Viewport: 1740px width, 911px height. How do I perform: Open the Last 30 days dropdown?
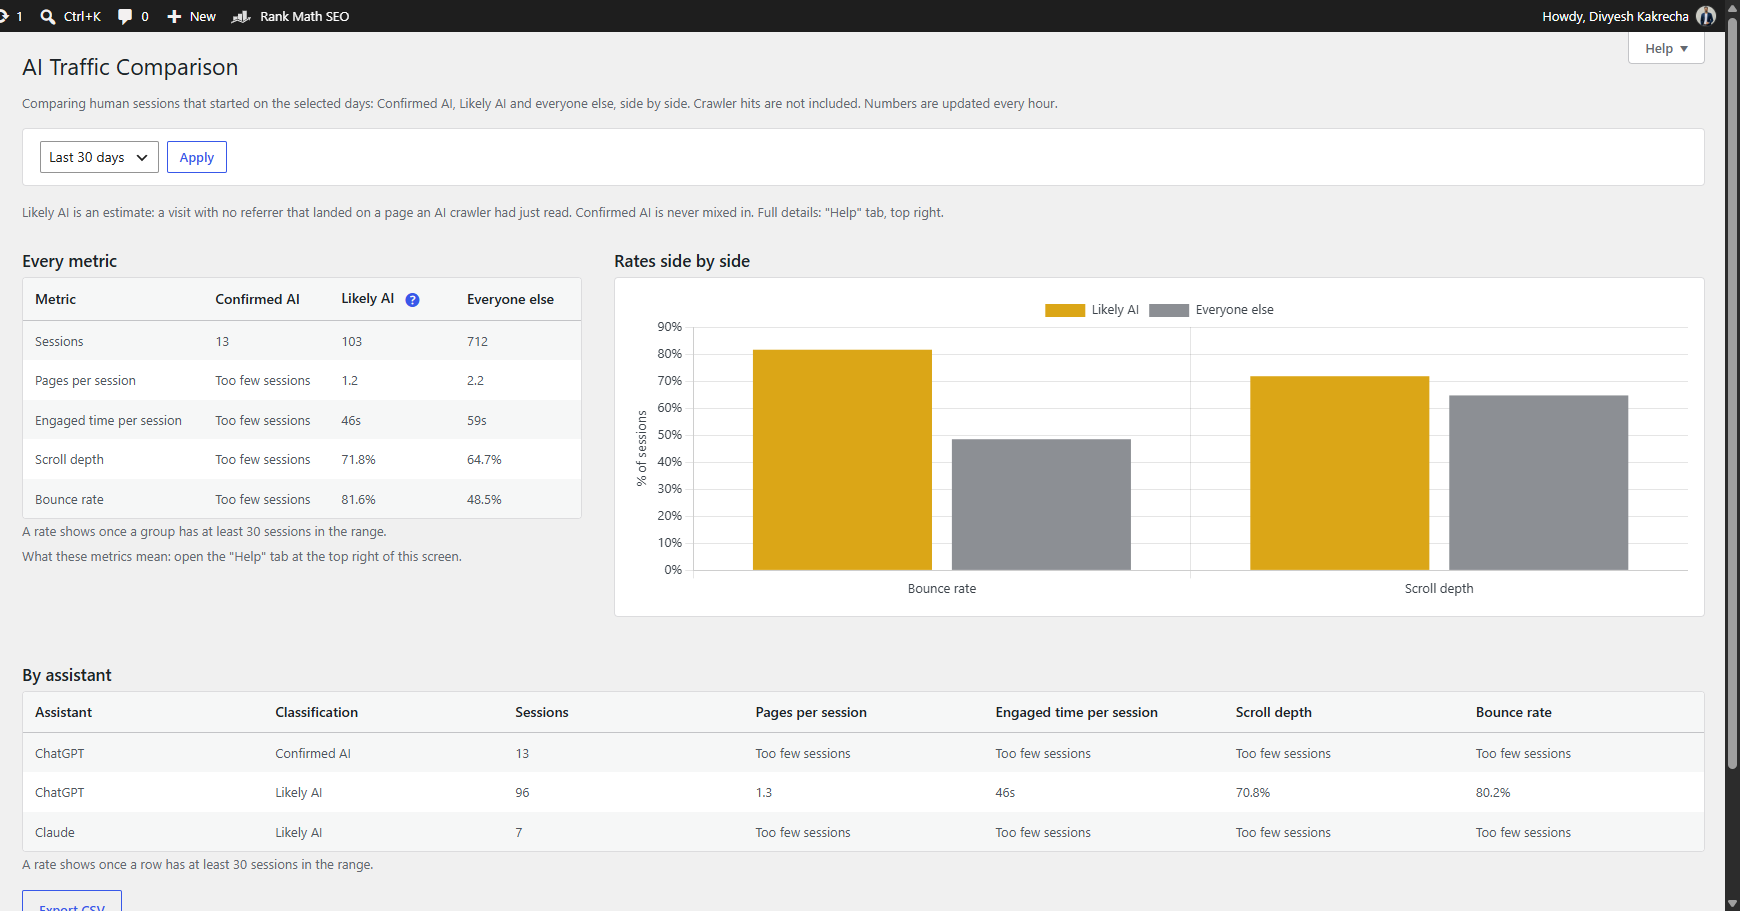click(99, 157)
